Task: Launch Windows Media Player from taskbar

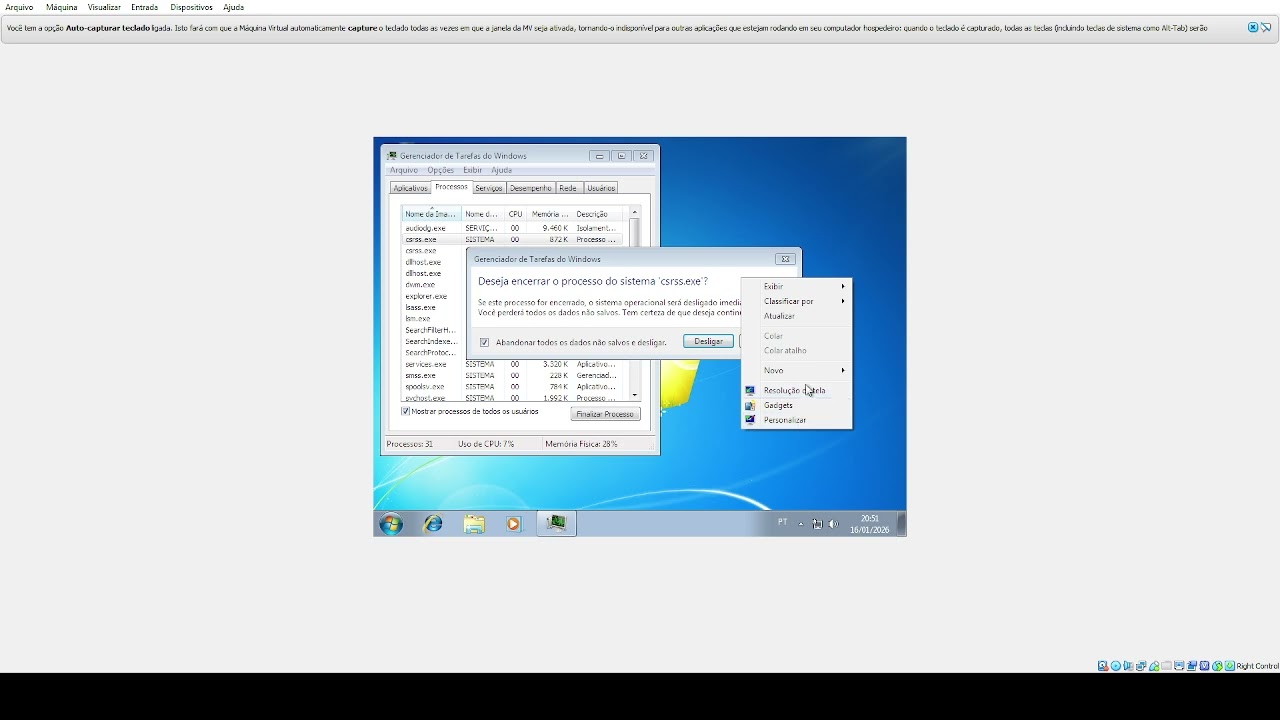Action: pos(514,524)
